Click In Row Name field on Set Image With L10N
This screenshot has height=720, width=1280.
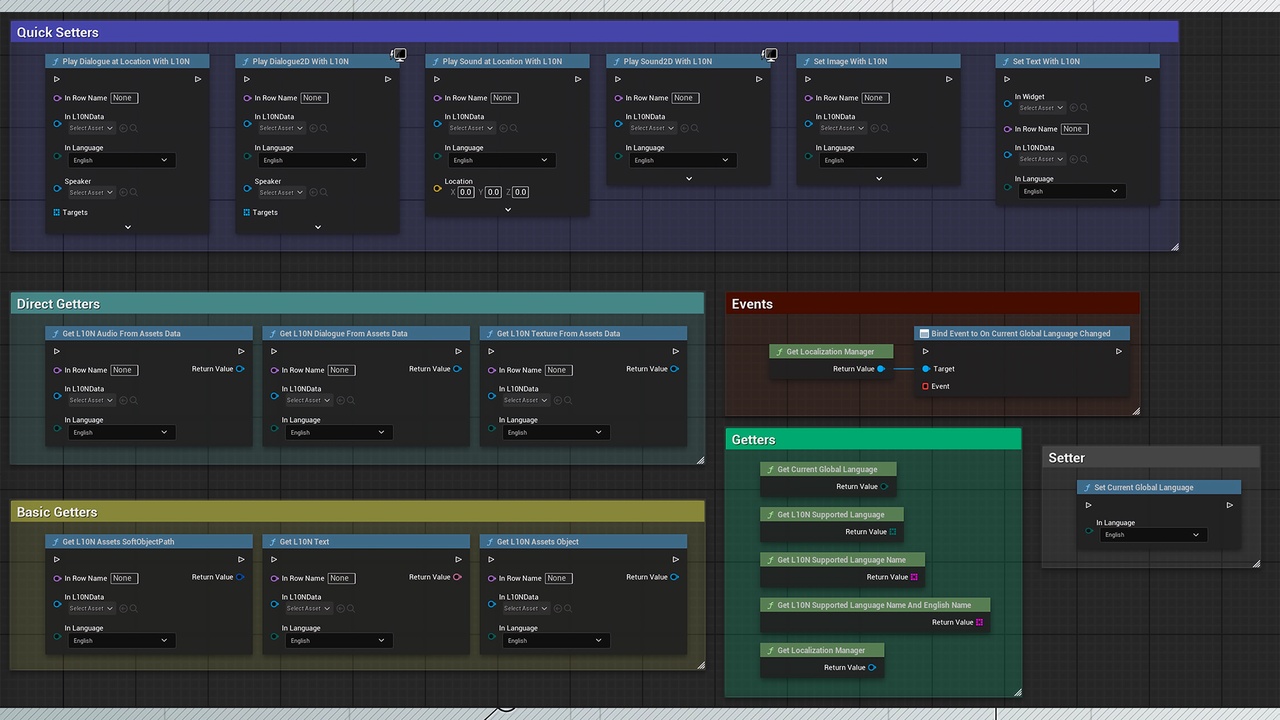(x=874, y=98)
